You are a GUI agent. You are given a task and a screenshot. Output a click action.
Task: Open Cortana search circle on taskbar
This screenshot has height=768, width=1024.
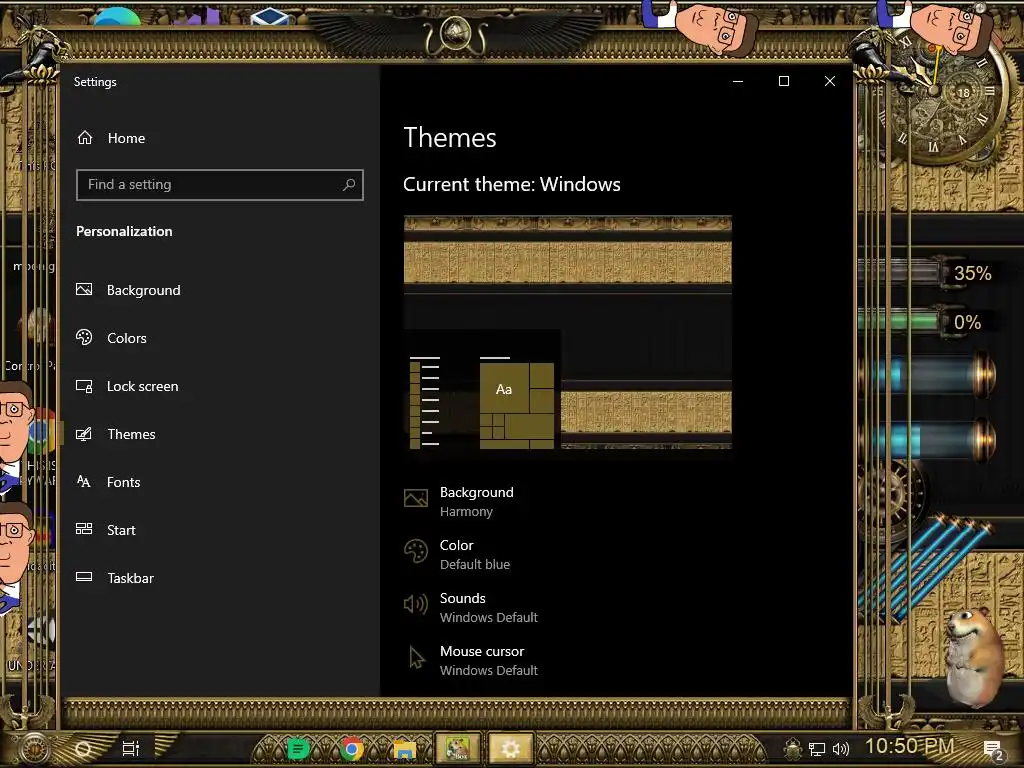(84, 749)
